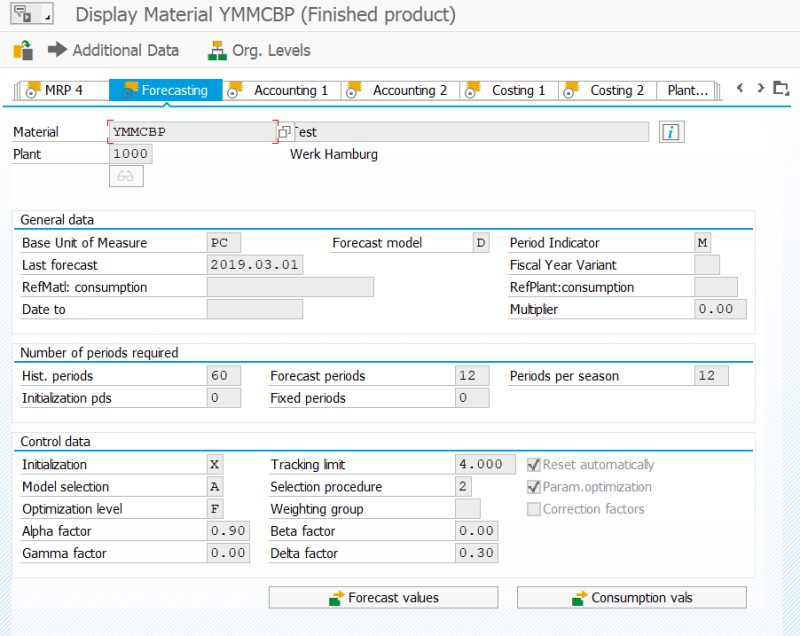Toggle the Correction factors checkbox
This screenshot has height=636, width=800.
tap(534, 509)
